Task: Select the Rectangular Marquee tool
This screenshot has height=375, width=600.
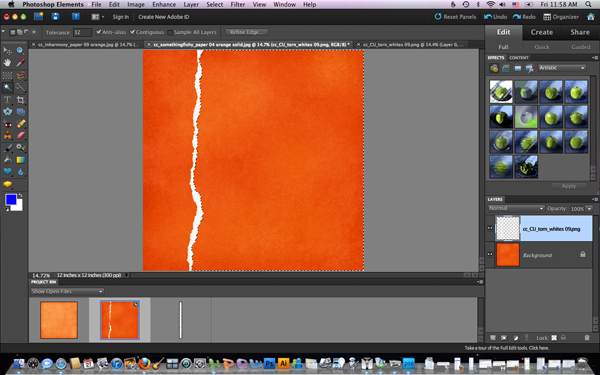Action: (7, 75)
